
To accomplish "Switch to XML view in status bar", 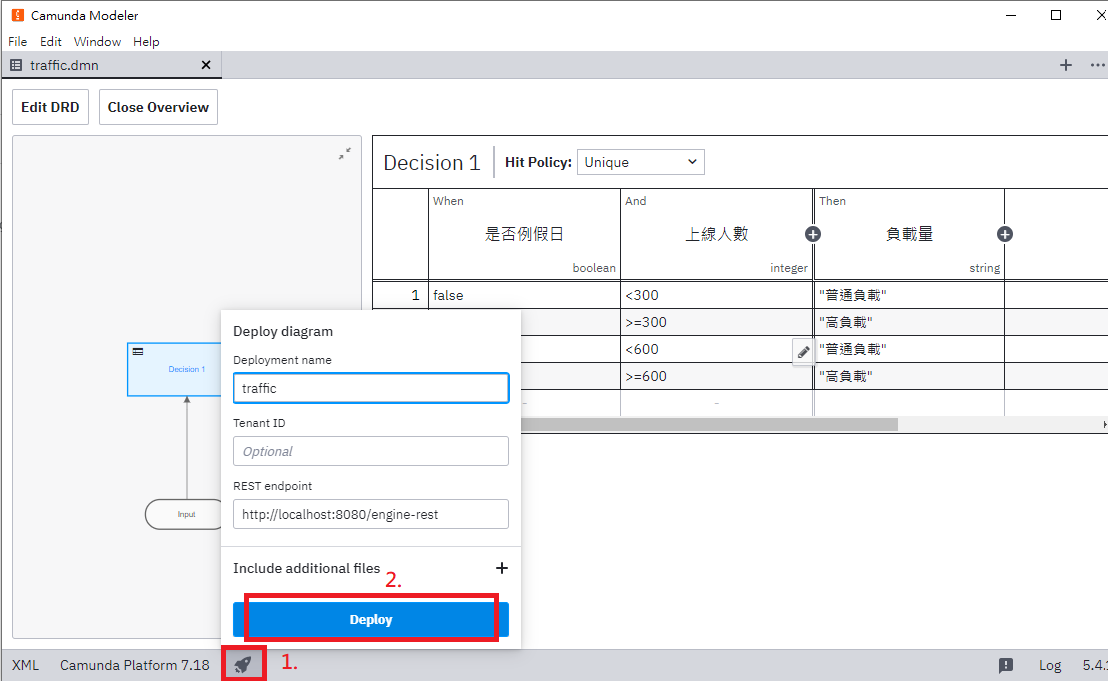I will point(25,665).
